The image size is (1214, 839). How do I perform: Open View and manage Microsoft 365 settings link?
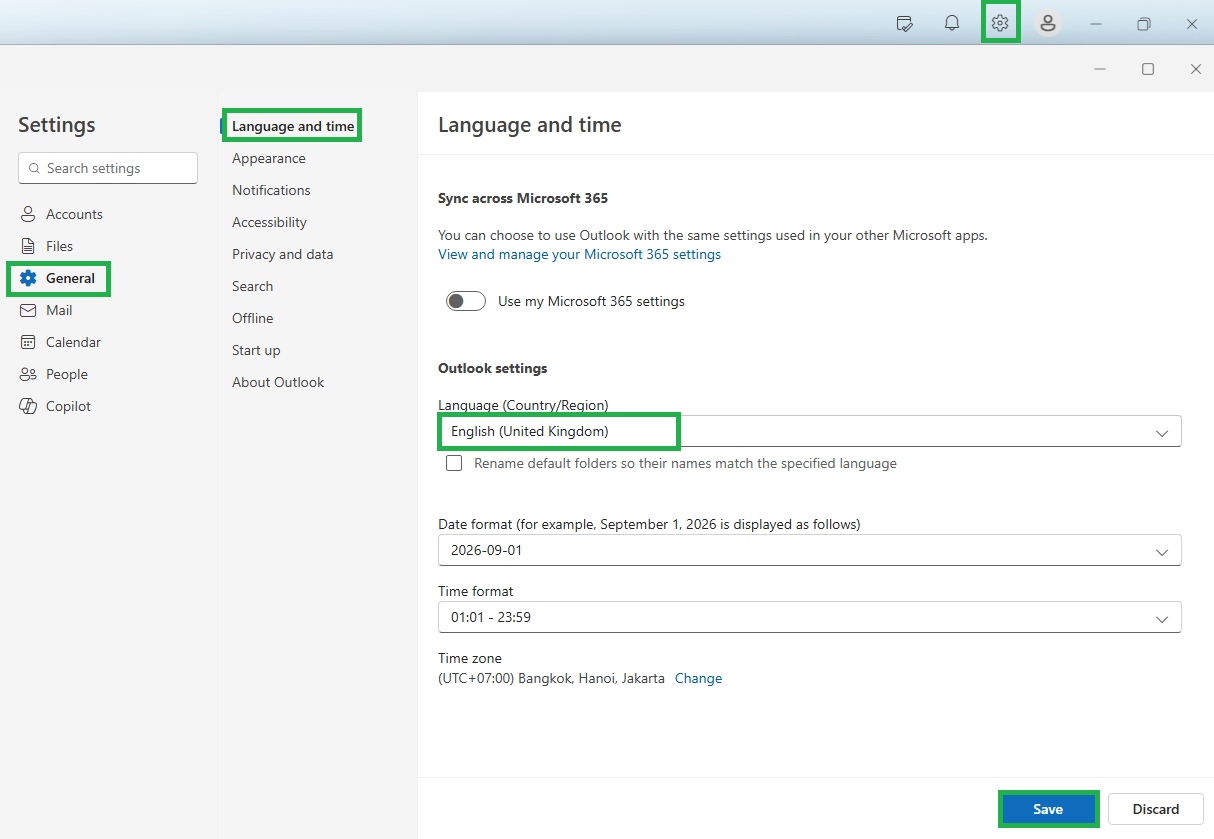tap(579, 254)
